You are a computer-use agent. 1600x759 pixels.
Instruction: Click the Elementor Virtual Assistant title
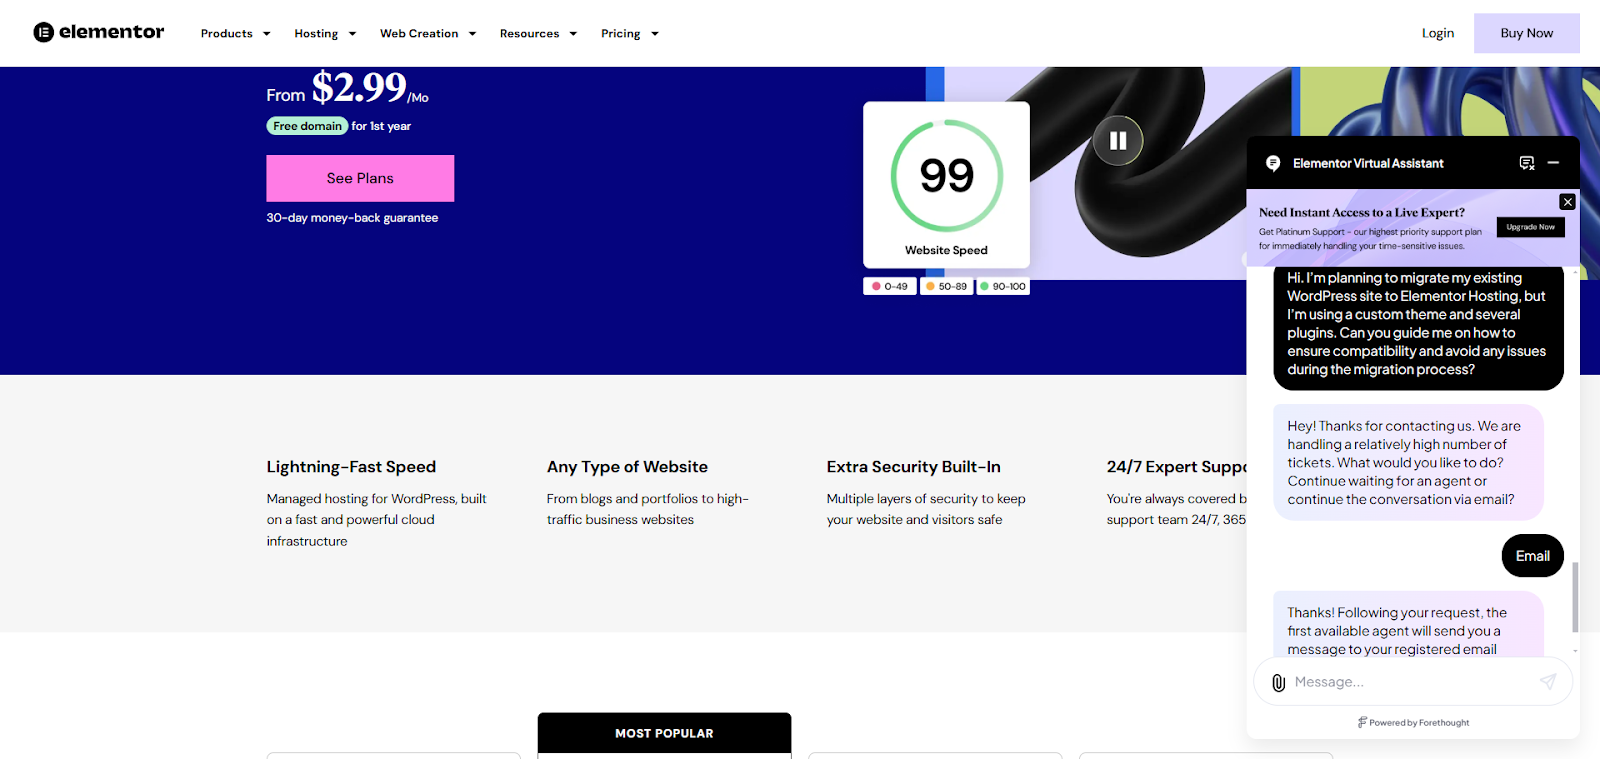[x=1368, y=163]
